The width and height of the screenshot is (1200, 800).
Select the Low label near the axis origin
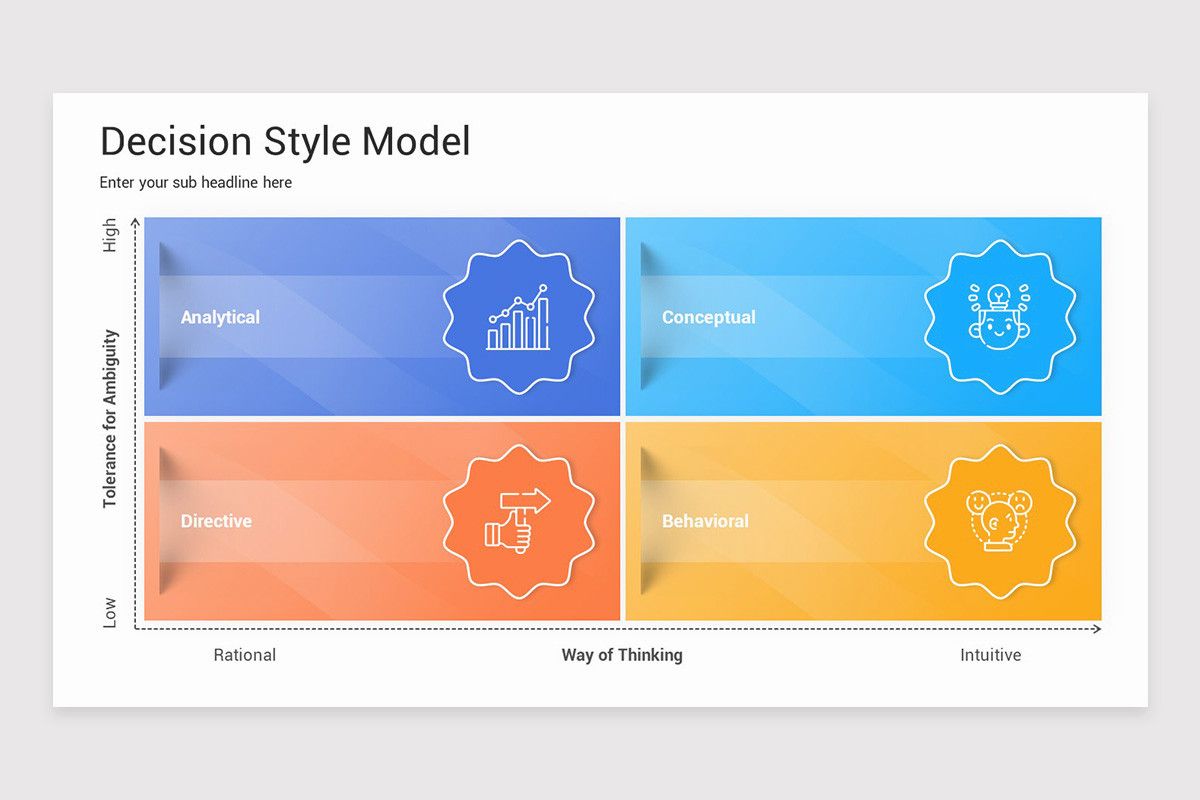click(x=110, y=613)
